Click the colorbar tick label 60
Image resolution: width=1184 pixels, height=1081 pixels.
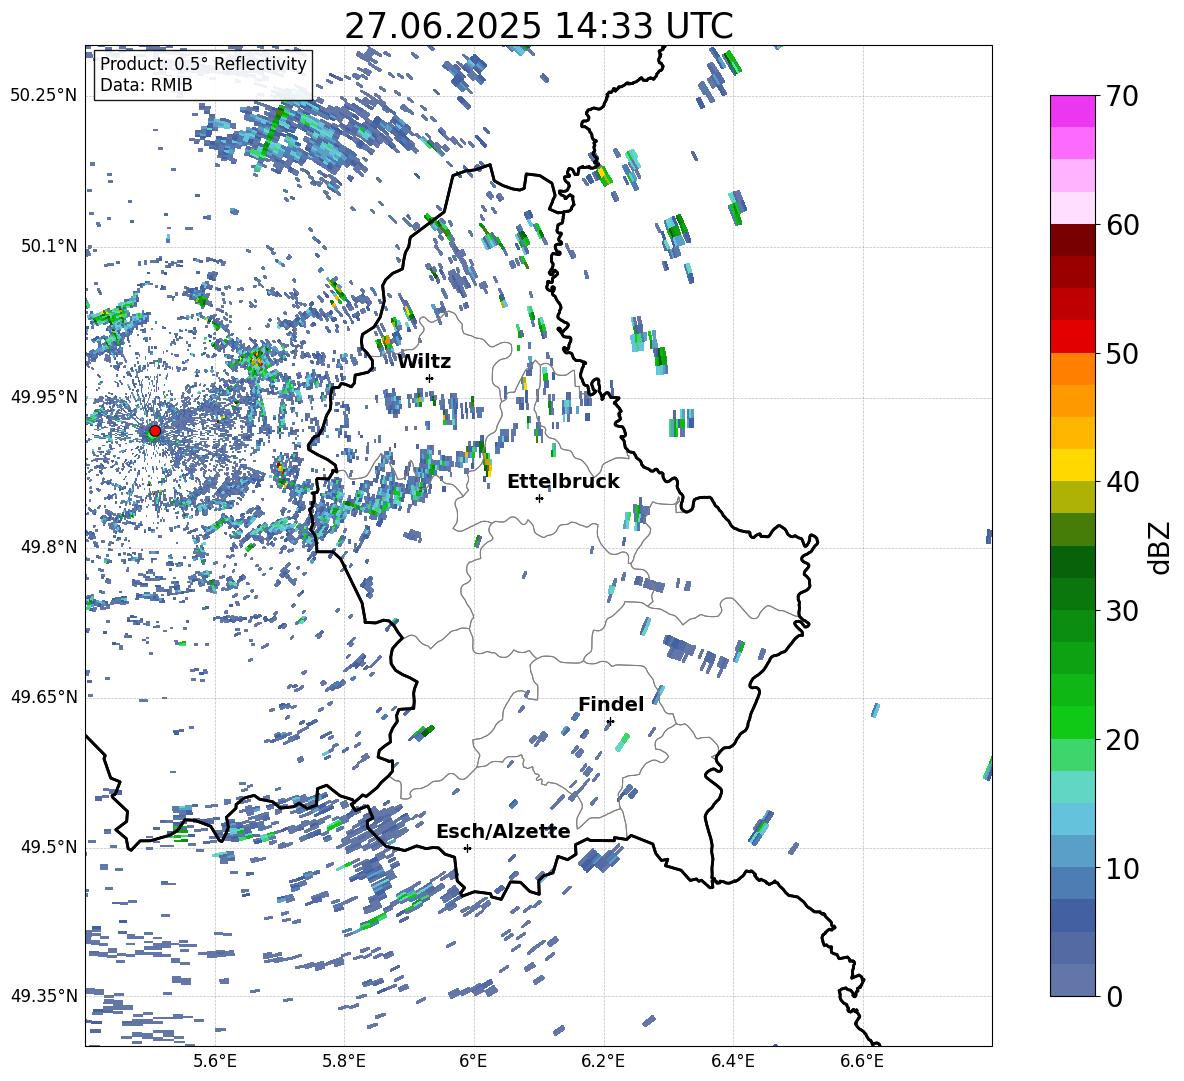click(x=1122, y=225)
